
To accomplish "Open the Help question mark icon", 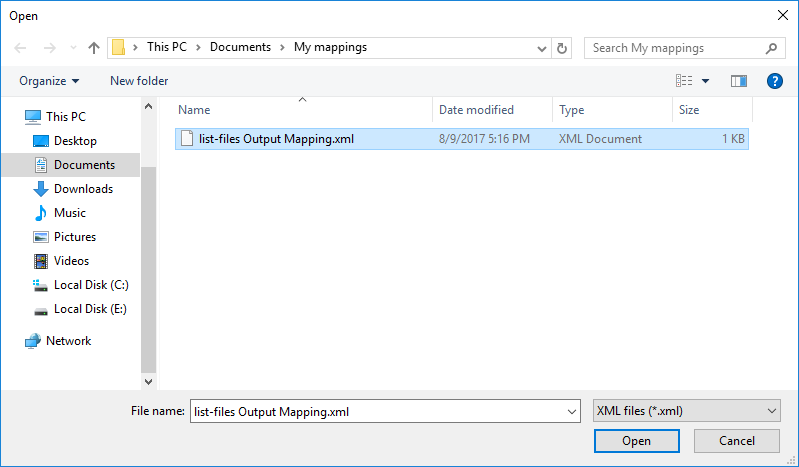I will [x=773, y=81].
